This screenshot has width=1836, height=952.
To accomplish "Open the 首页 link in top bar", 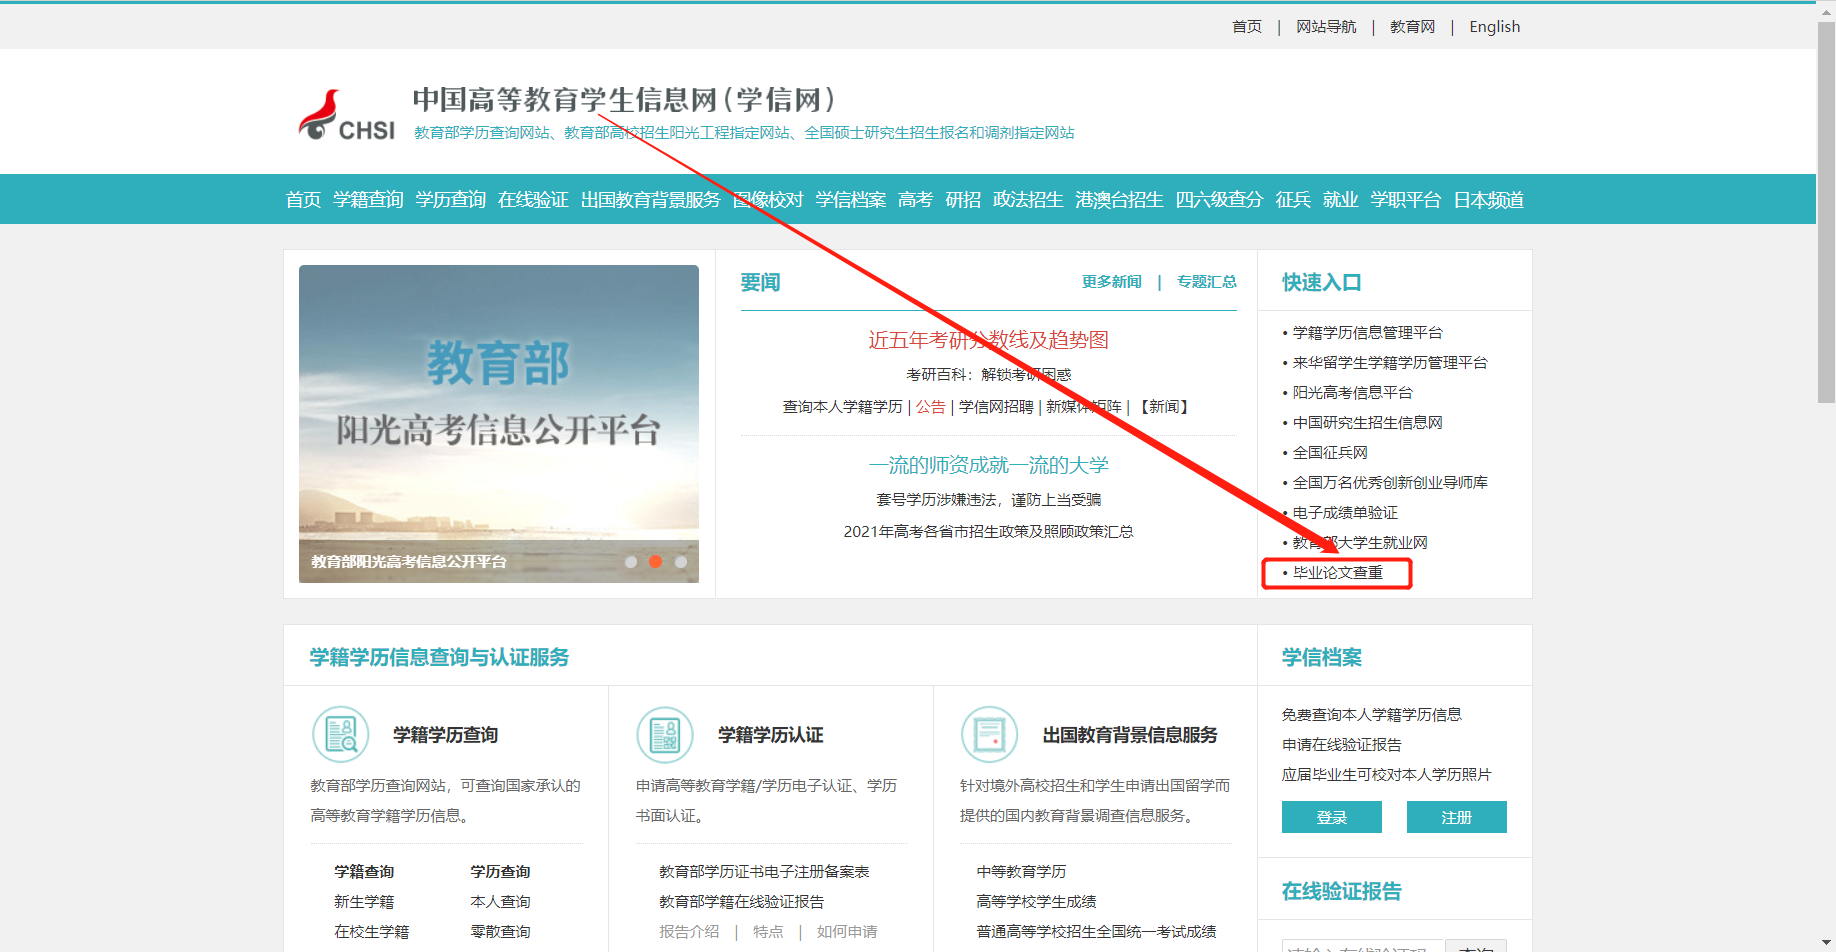I will point(1247,27).
